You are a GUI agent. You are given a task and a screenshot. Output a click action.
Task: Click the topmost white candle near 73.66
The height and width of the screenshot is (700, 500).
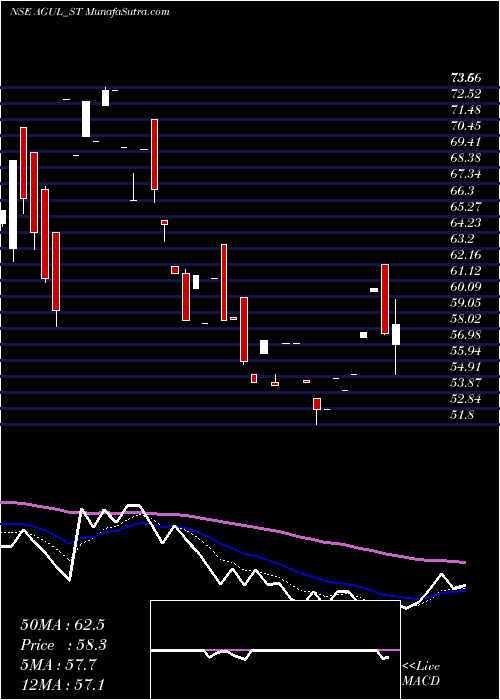105,97
